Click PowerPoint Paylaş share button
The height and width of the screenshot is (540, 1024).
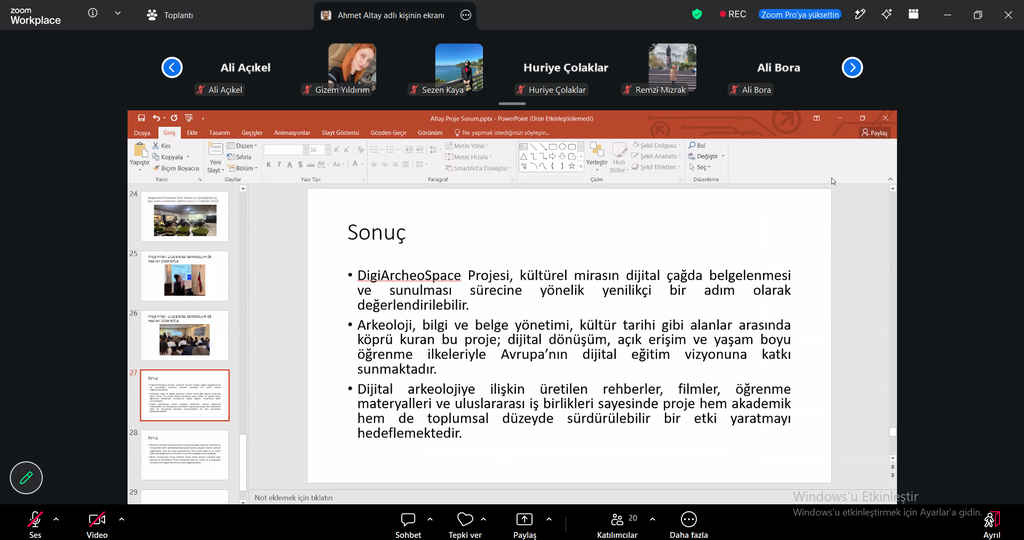874,133
